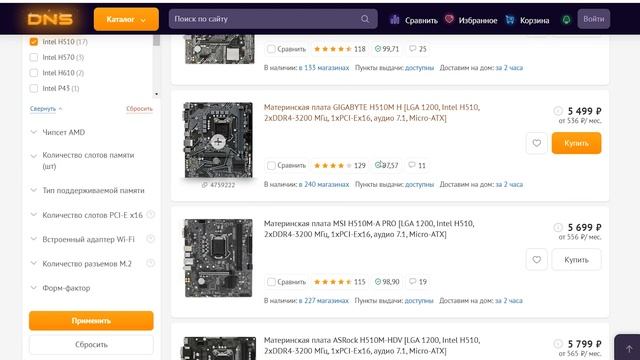This screenshot has width=640, height=360.
Task: Open the в 133 магазинах link
Action: pyautogui.click(x=324, y=68)
